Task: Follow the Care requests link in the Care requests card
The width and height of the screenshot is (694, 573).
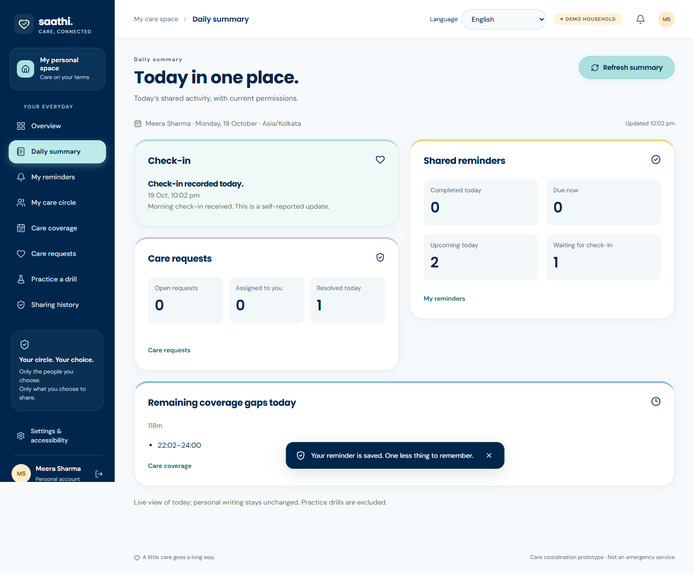Action: (169, 350)
